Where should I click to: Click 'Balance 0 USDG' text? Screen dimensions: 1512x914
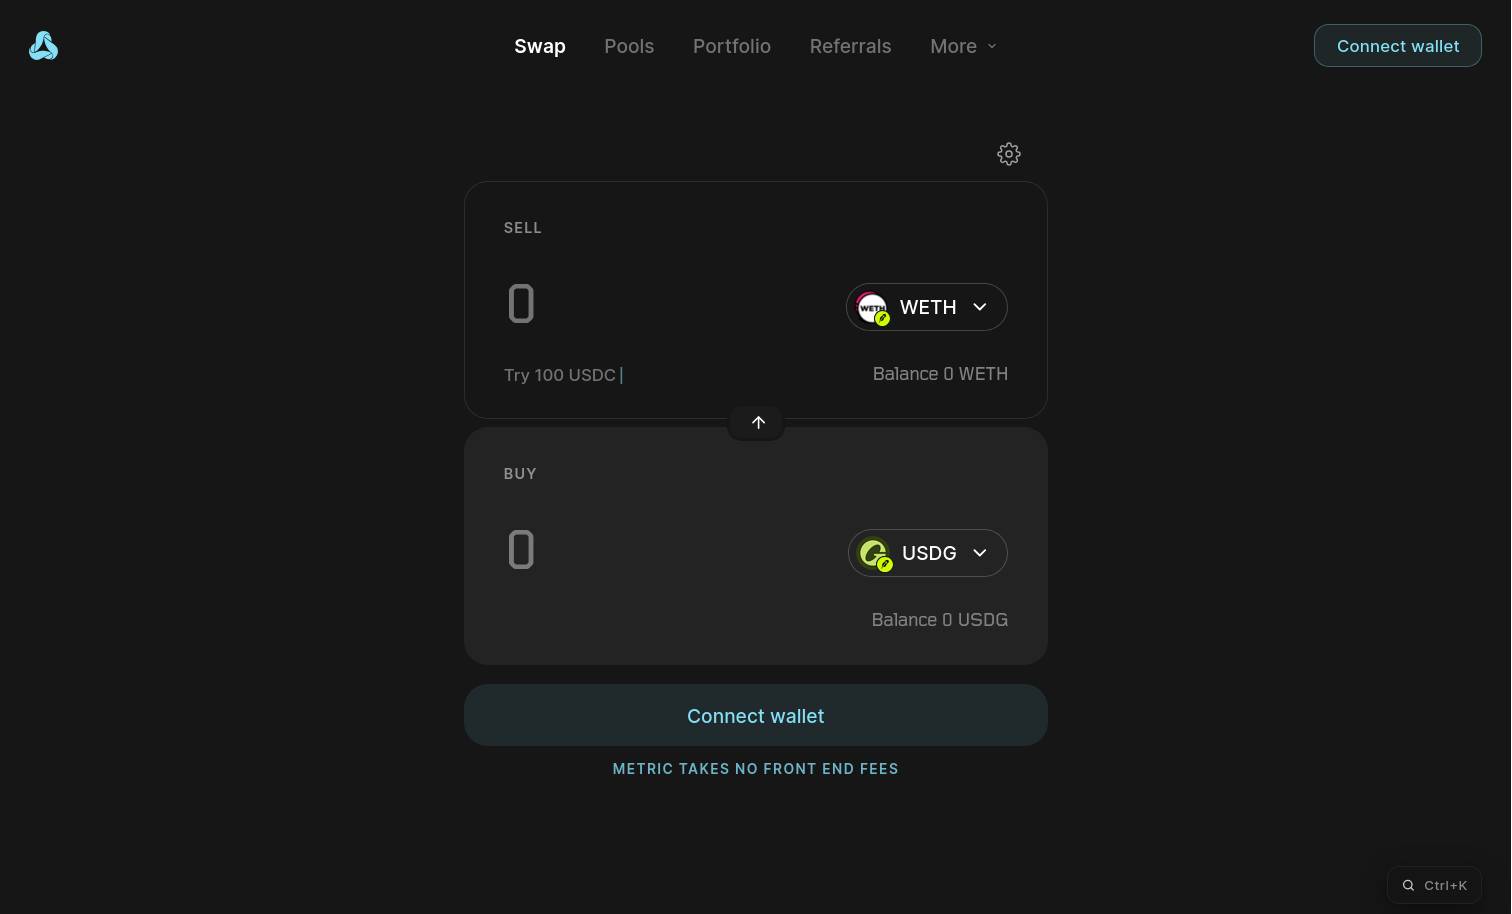940,620
